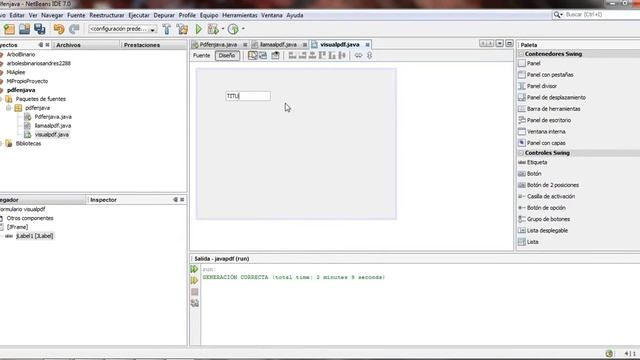Click the Profile Project icon
The width and height of the screenshot is (640, 360).
[x=233, y=29]
